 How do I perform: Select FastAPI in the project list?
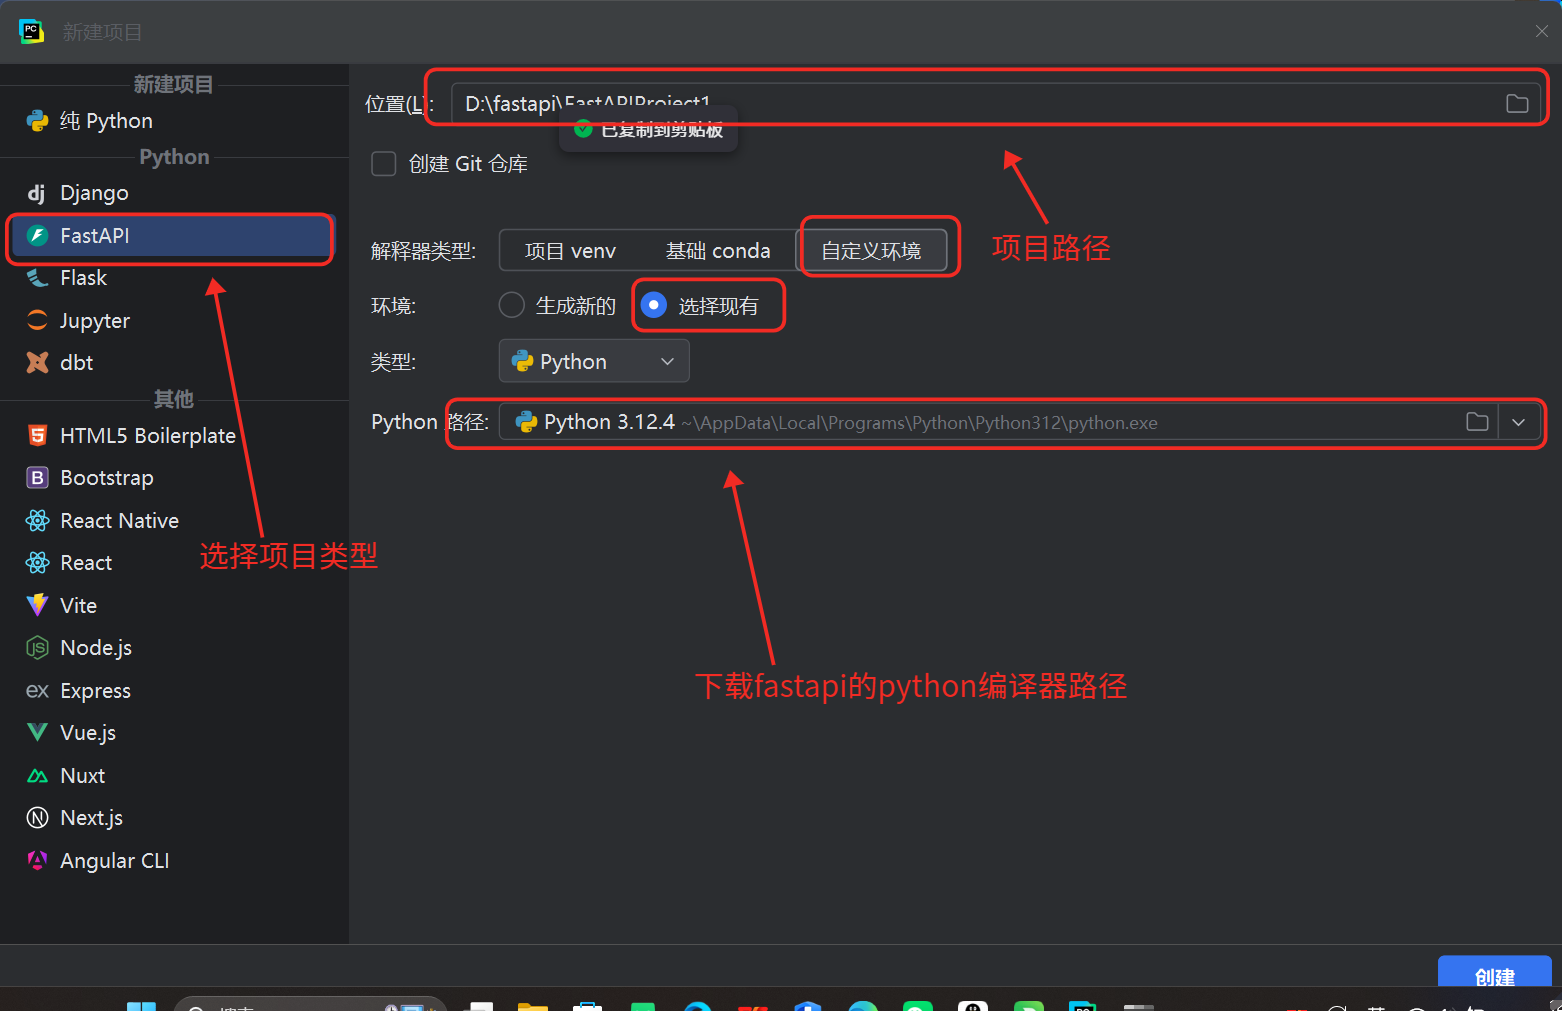point(174,236)
